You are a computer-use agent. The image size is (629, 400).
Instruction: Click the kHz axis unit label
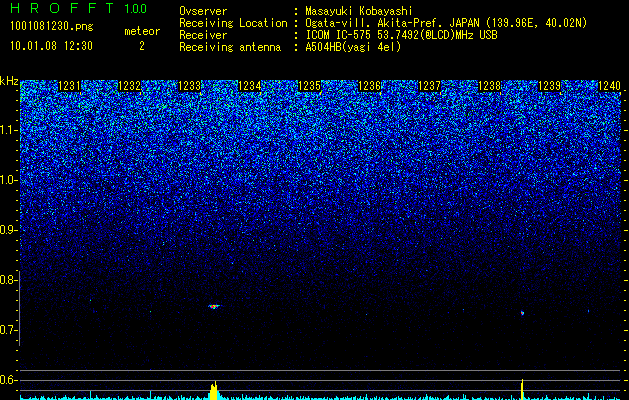(x=9, y=81)
